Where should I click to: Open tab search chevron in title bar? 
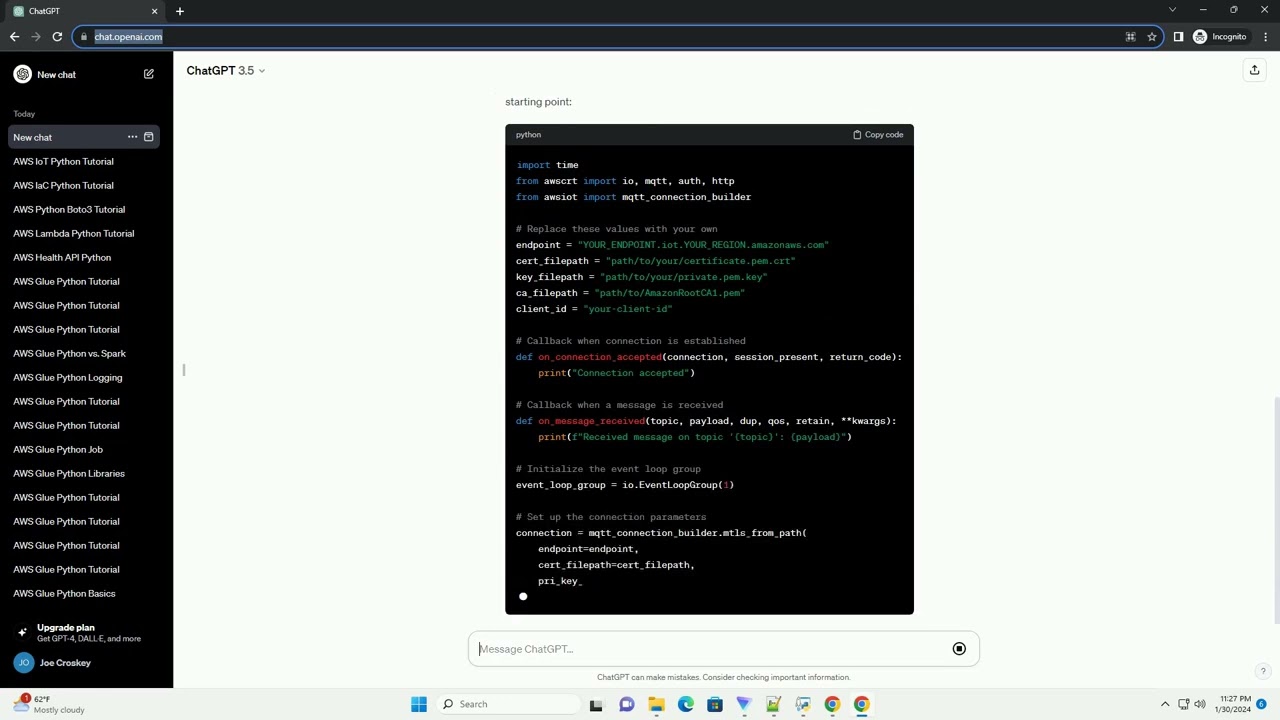(1172, 10)
